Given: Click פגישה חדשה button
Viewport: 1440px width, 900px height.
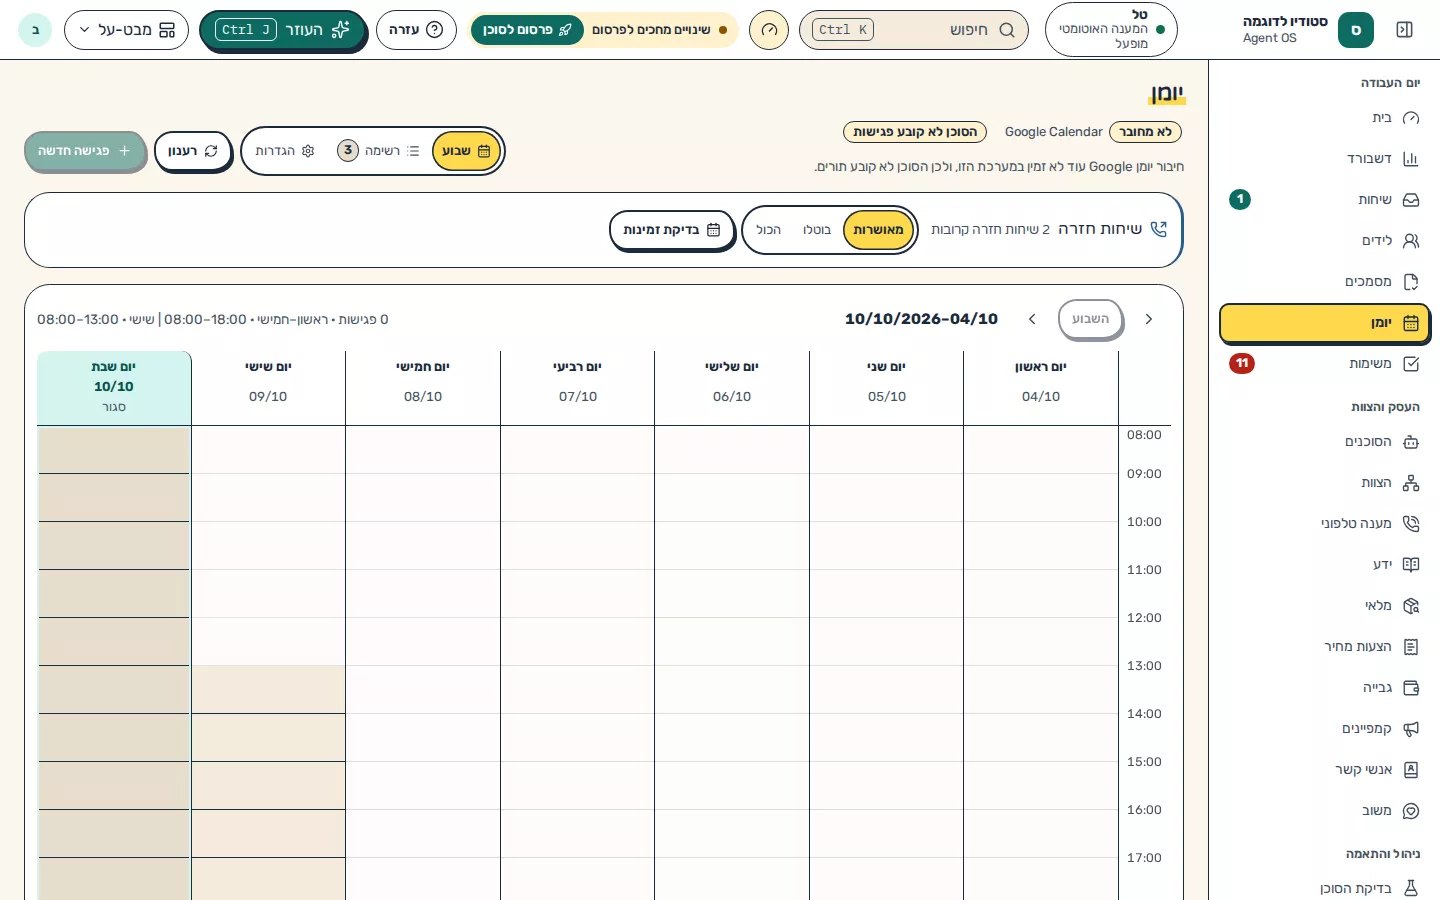Looking at the screenshot, I should tap(85, 151).
